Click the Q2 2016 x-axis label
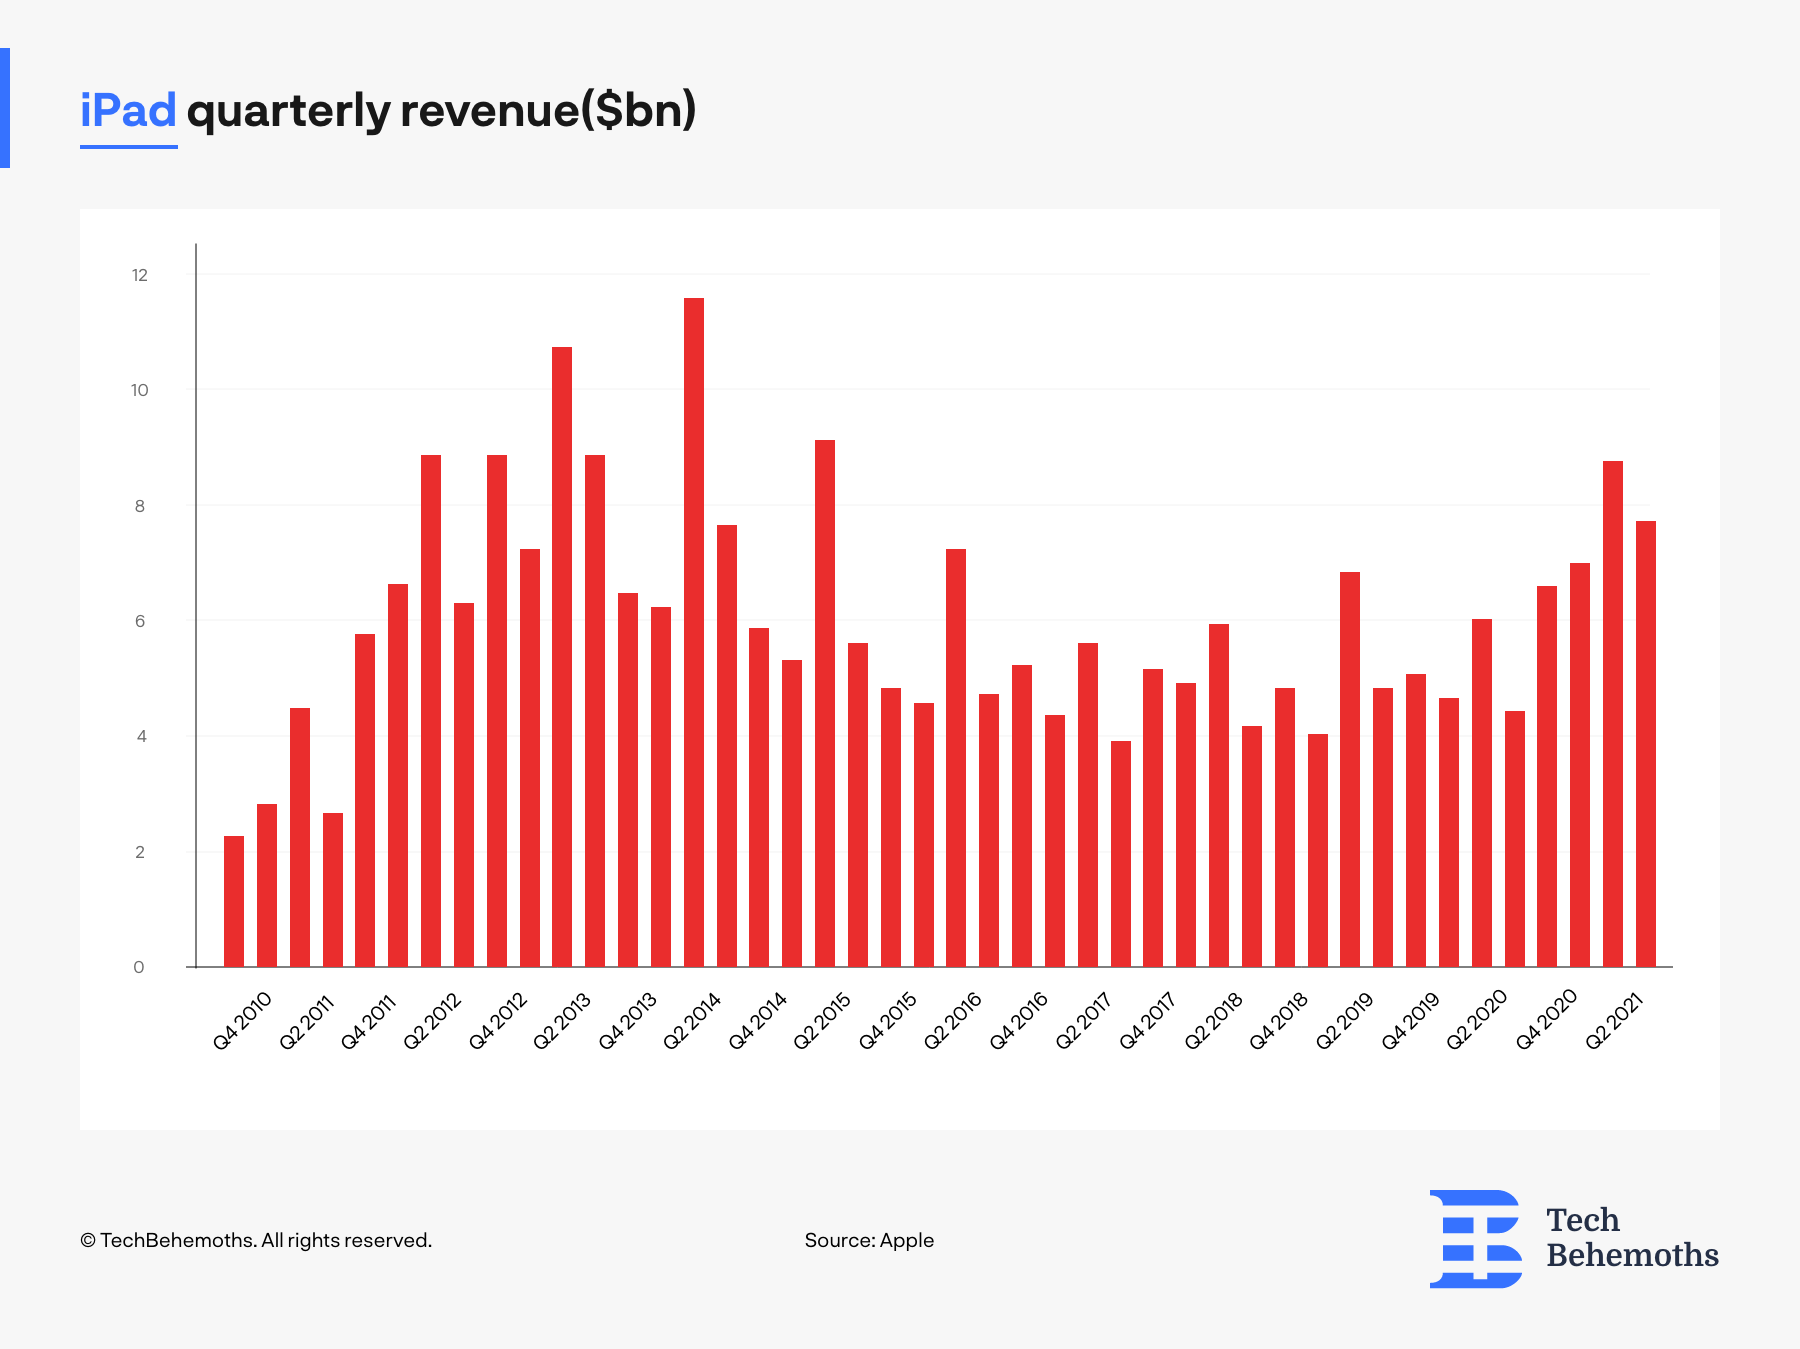The image size is (1800, 1349). click(953, 1021)
